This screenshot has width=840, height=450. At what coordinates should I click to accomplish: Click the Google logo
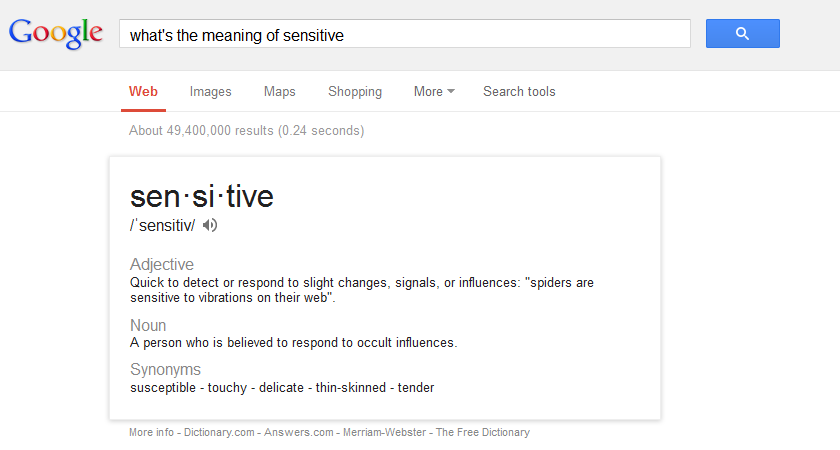[x=56, y=33]
